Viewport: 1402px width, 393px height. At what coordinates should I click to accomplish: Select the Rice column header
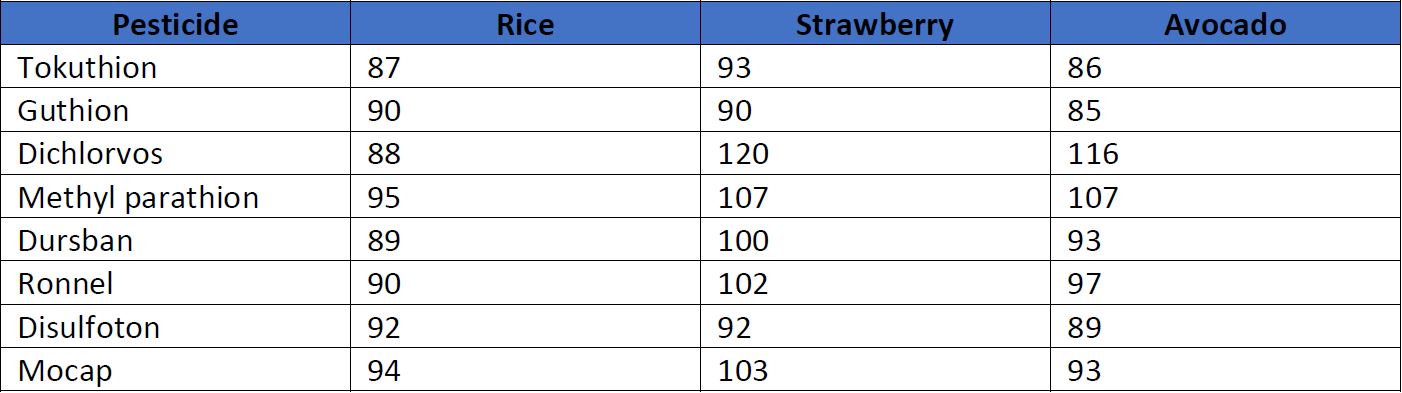click(x=525, y=24)
